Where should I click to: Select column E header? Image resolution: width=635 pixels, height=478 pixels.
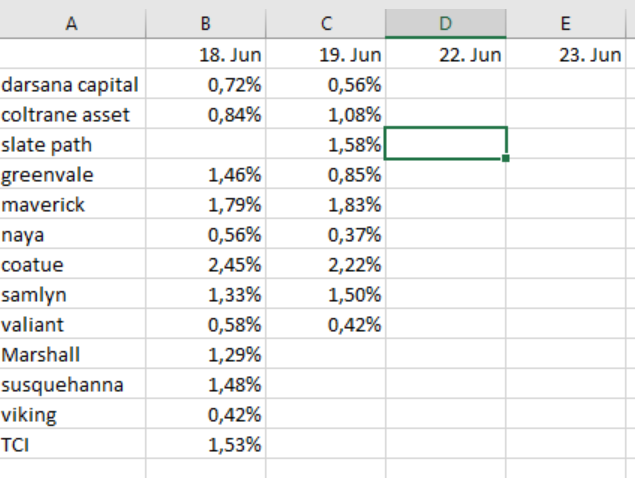tap(566, 24)
